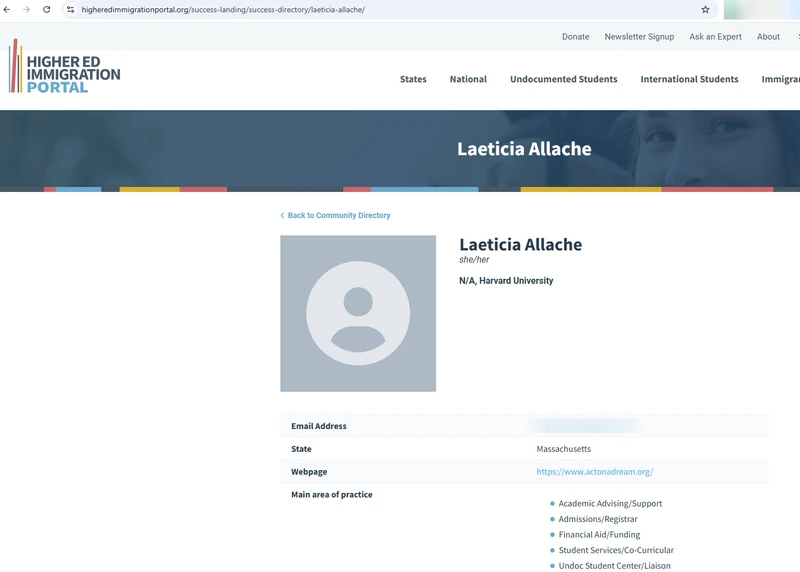Click the she/her pronouns text
Viewport: 800px width, 572px height.
coord(474,260)
